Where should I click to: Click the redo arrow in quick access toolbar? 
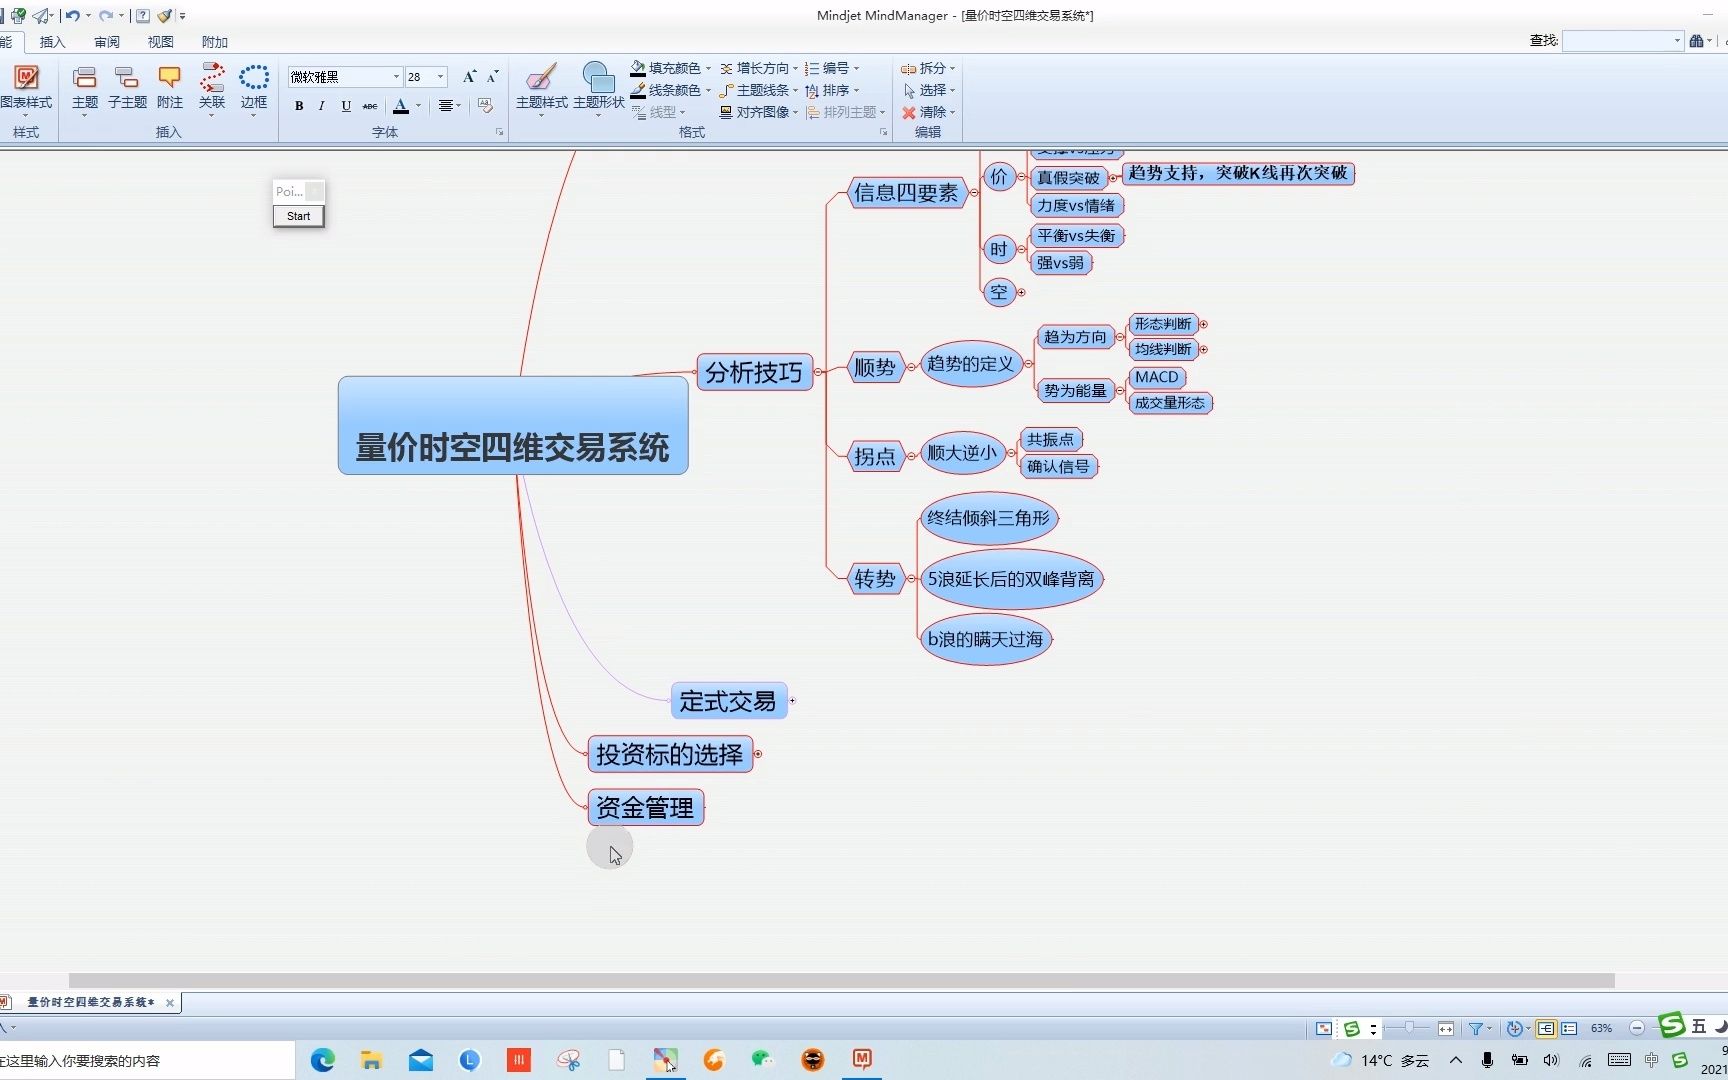(x=105, y=15)
